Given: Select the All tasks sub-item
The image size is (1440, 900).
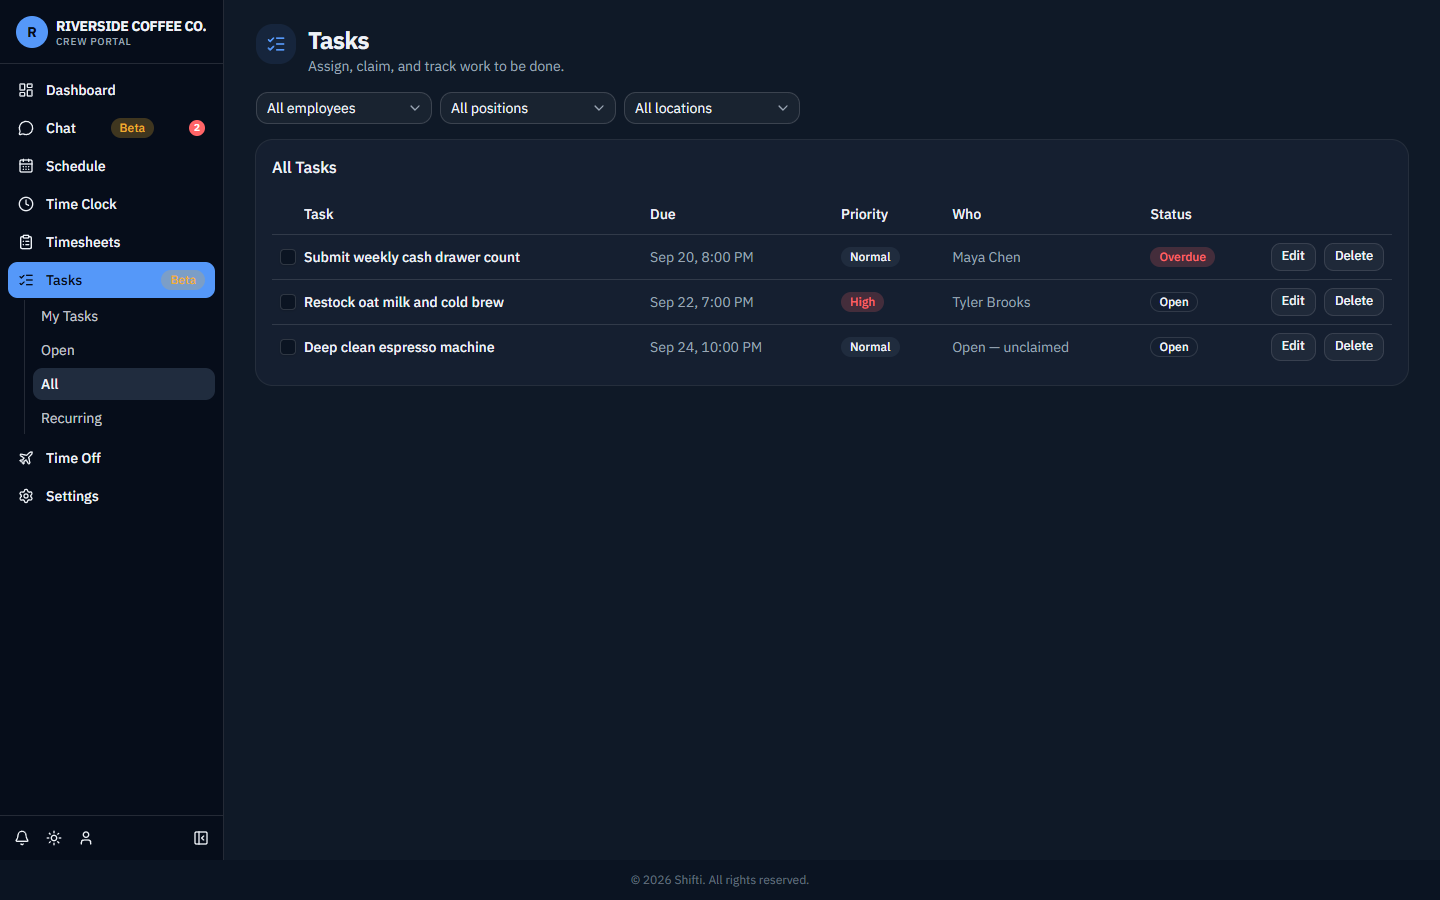Looking at the screenshot, I should tap(124, 384).
